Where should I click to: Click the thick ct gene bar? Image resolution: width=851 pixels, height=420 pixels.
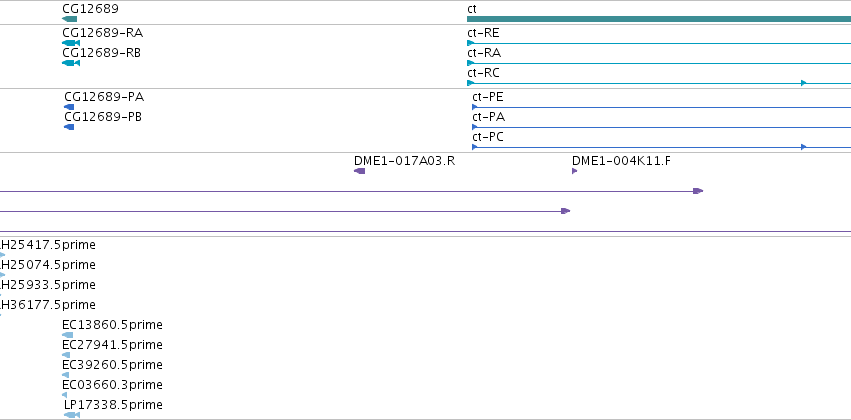coord(659,19)
